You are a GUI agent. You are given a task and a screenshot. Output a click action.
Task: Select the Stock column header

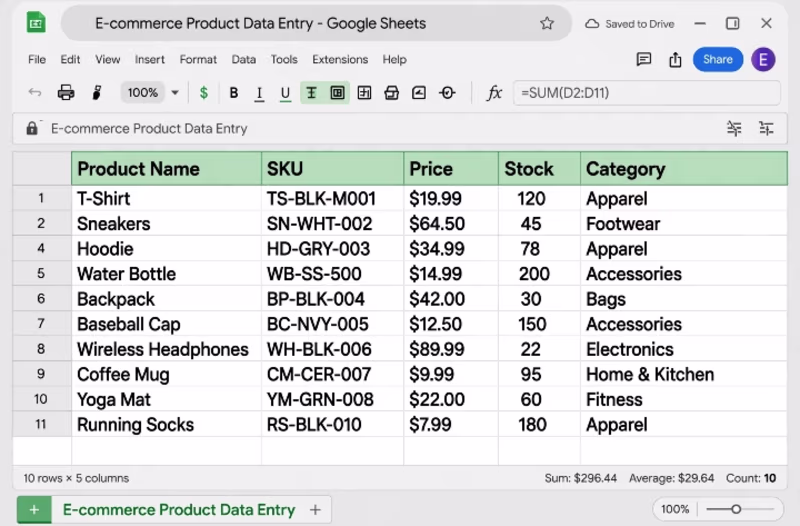click(539, 169)
